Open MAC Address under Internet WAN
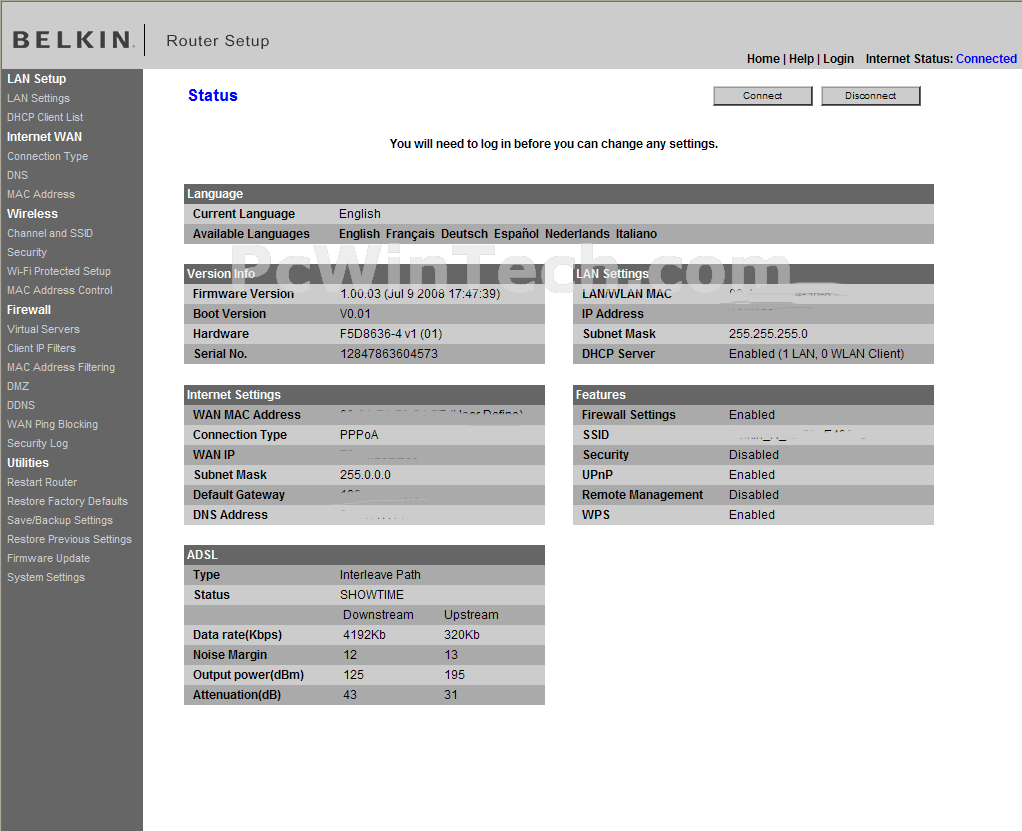The height and width of the screenshot is (831, 1022). click(x=41, y=194)
